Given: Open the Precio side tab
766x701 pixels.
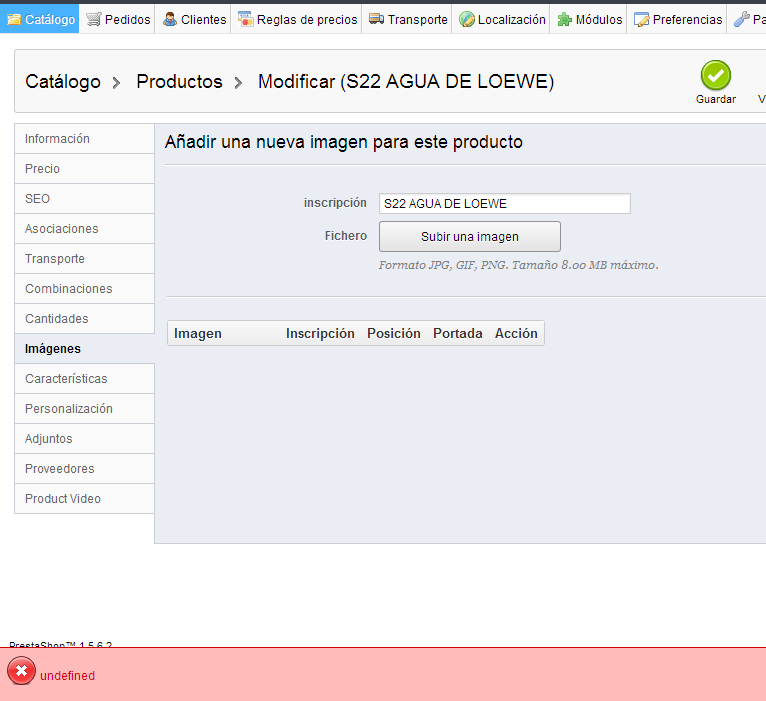Looking at the screenshot, I should click(x=85, y=169).
